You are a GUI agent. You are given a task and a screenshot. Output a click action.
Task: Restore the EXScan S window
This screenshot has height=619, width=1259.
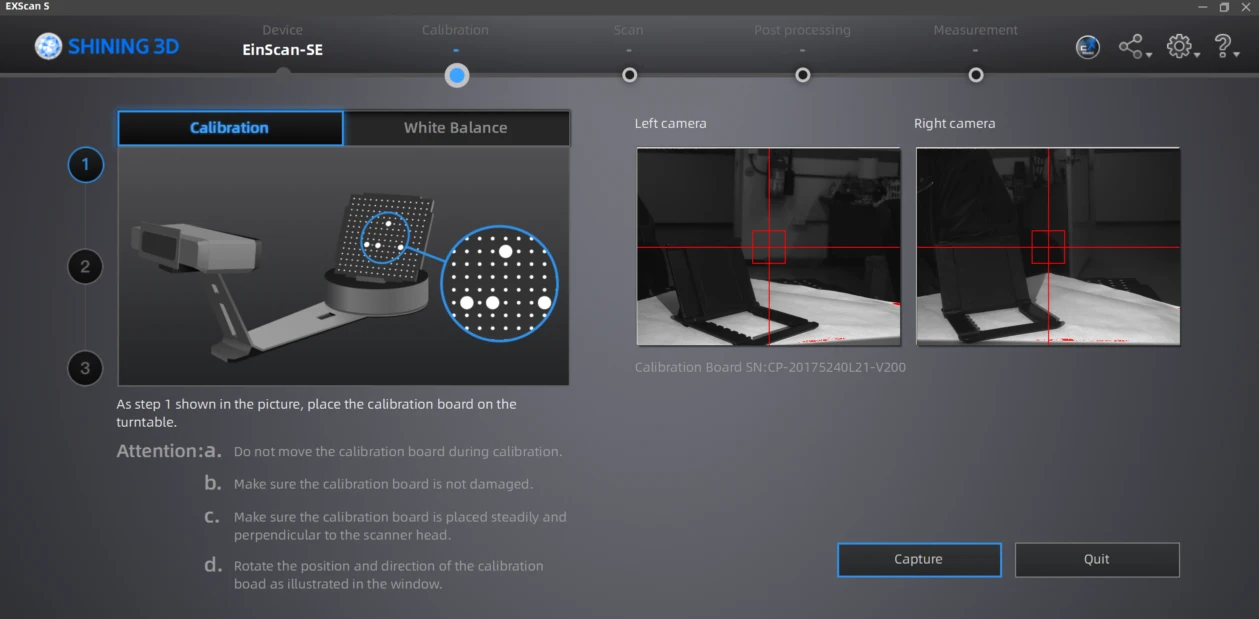1225,7
